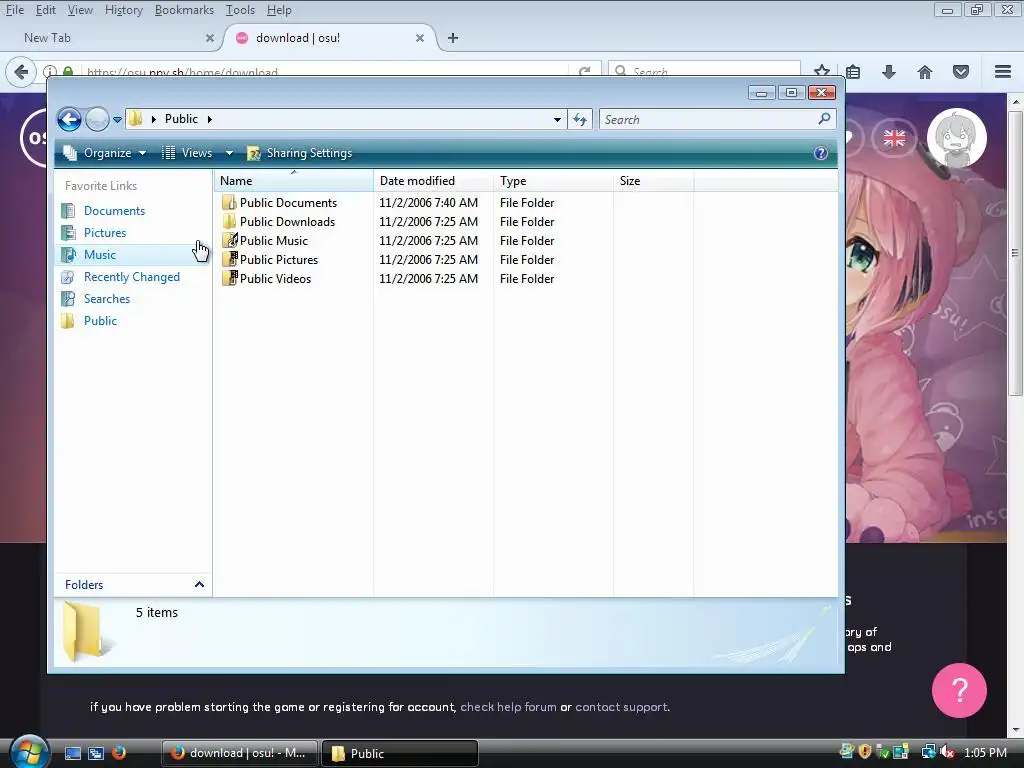Select Public Videos folder
Image resolution: width=1024 pixels, height=768 pixels.
[275, 279]
